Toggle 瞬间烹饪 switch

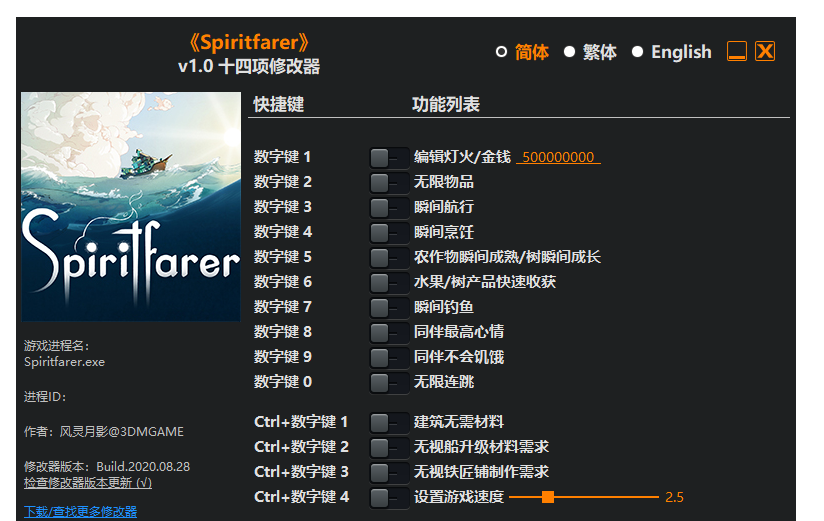pos(389,232)
